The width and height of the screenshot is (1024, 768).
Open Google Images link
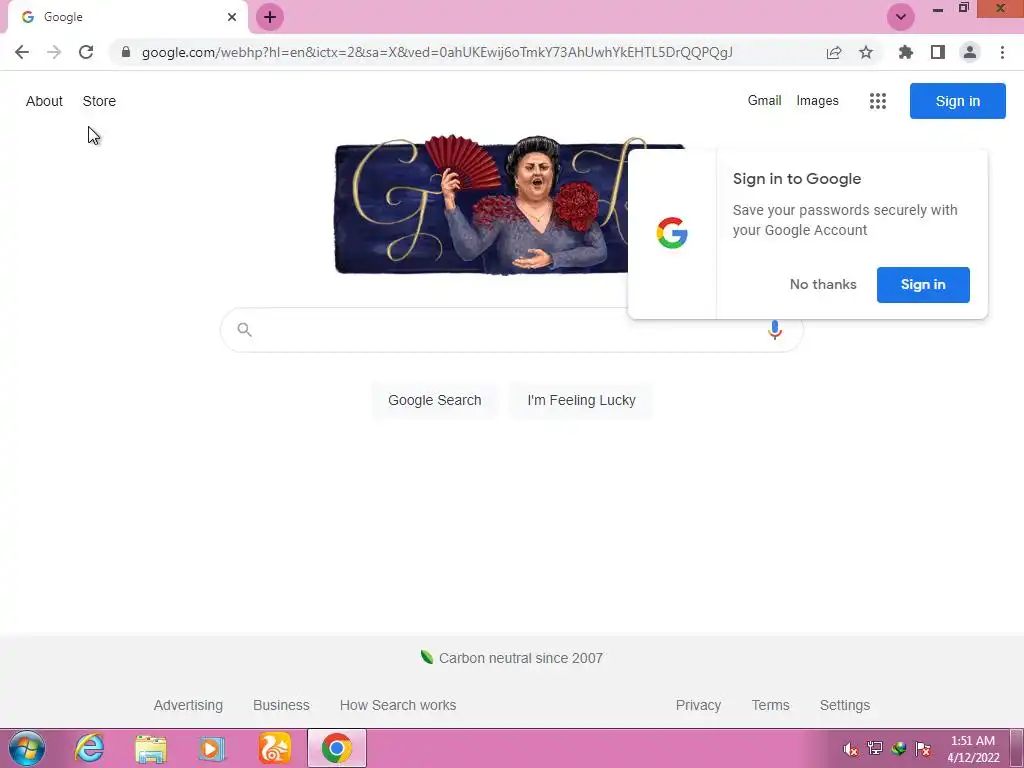pyautogui.click(x=818, y=101)
